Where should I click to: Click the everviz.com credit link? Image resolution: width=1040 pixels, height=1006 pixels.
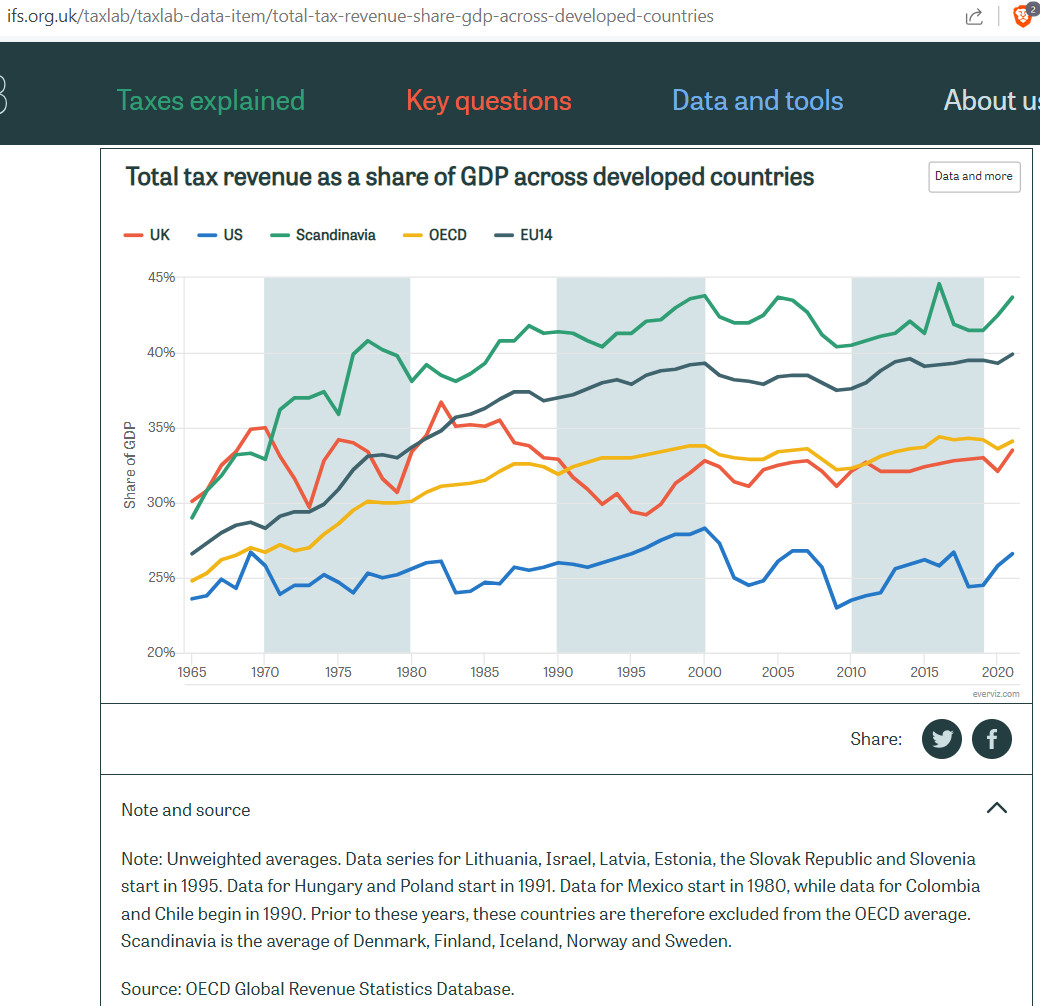coord(996,694)
